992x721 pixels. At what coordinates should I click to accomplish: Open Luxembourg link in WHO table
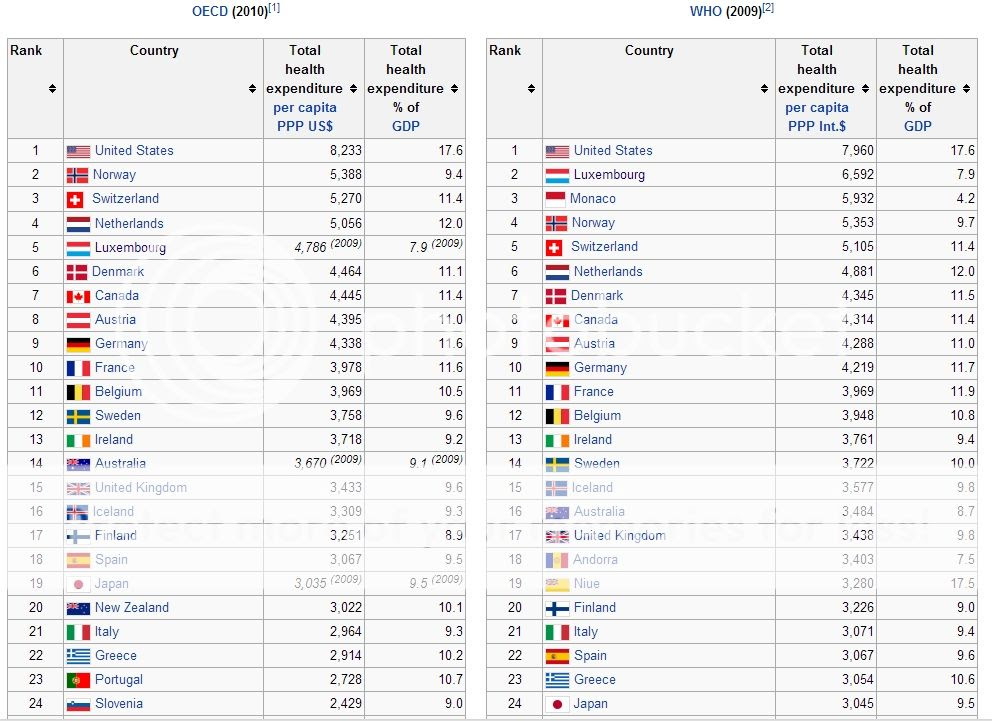tap(609, 175)
